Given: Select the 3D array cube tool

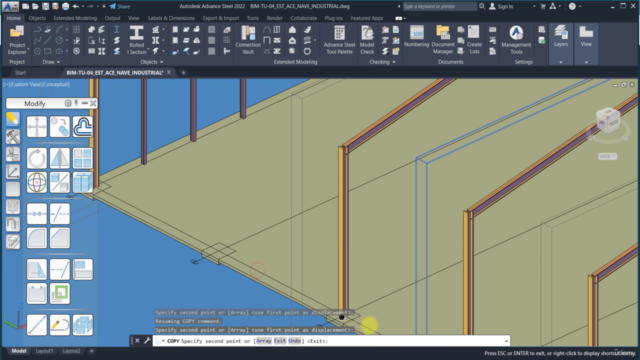Looking at the screenshot, I should coord(83,182).
